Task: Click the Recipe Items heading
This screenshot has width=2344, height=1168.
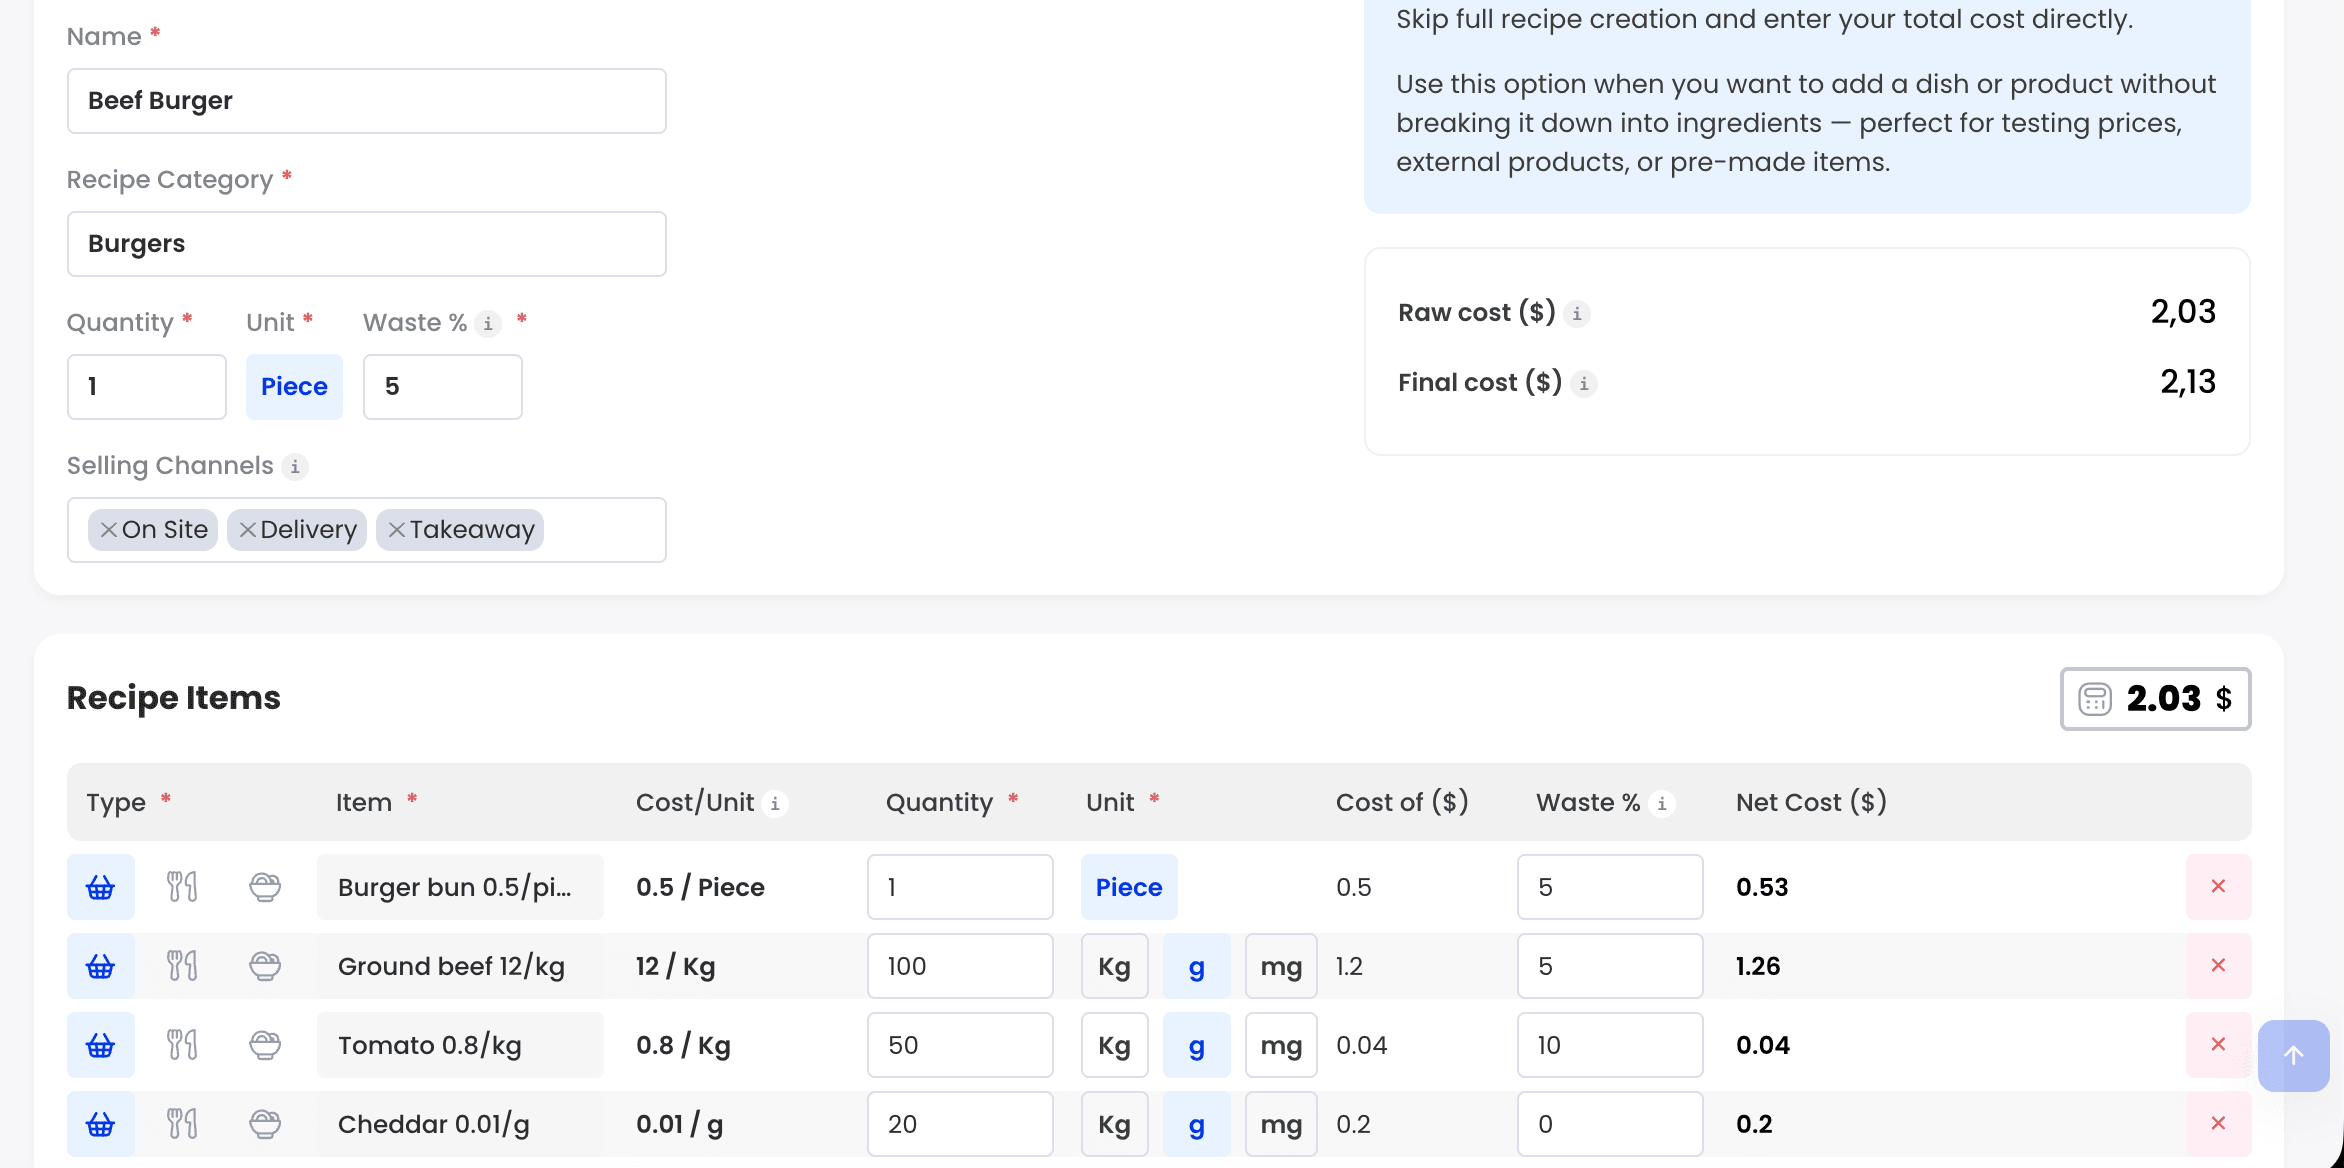Action: (x=174, y=698)
